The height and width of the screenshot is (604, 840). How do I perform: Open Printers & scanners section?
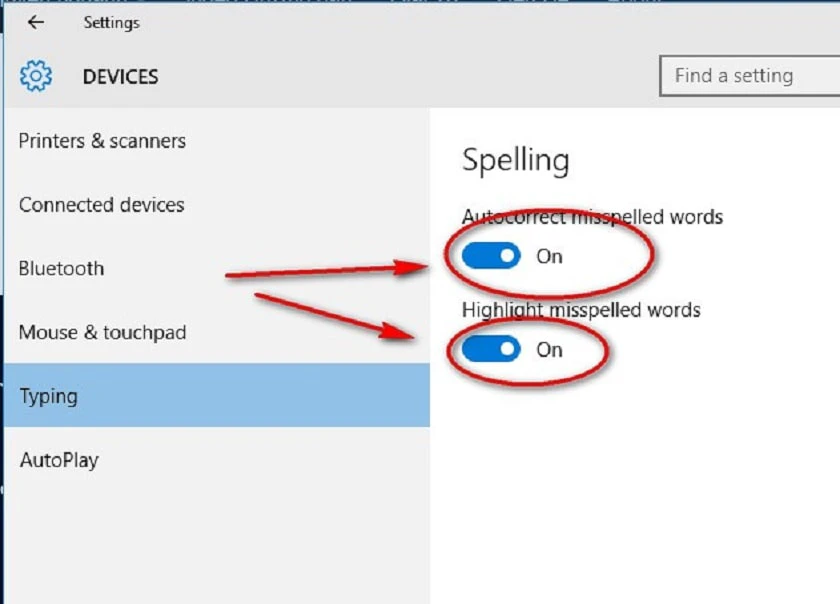pos(216,141)
